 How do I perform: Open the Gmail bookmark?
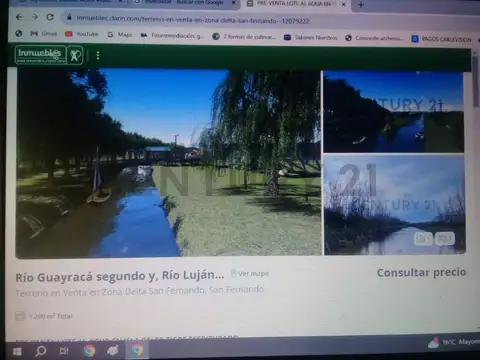point(44,34)
